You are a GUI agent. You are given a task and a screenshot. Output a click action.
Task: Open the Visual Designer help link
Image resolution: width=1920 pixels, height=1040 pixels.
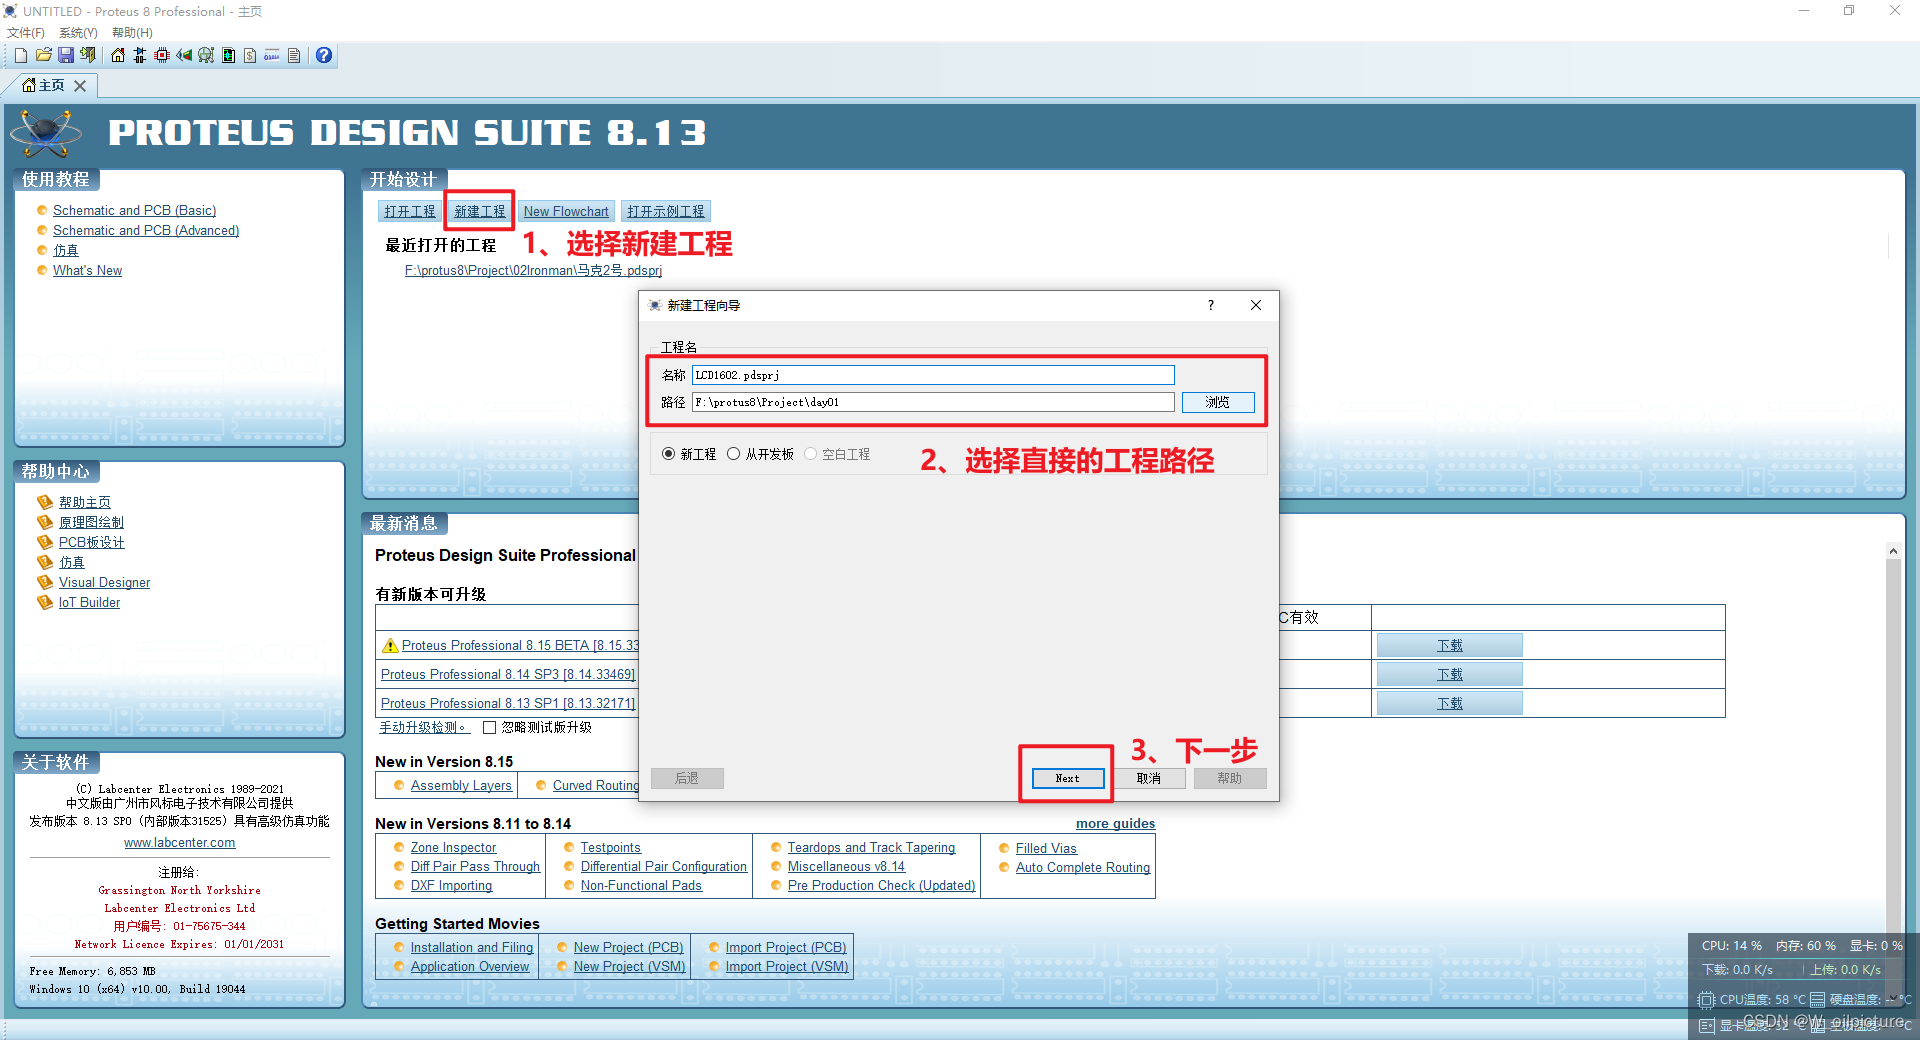click(x=104, y=582)
